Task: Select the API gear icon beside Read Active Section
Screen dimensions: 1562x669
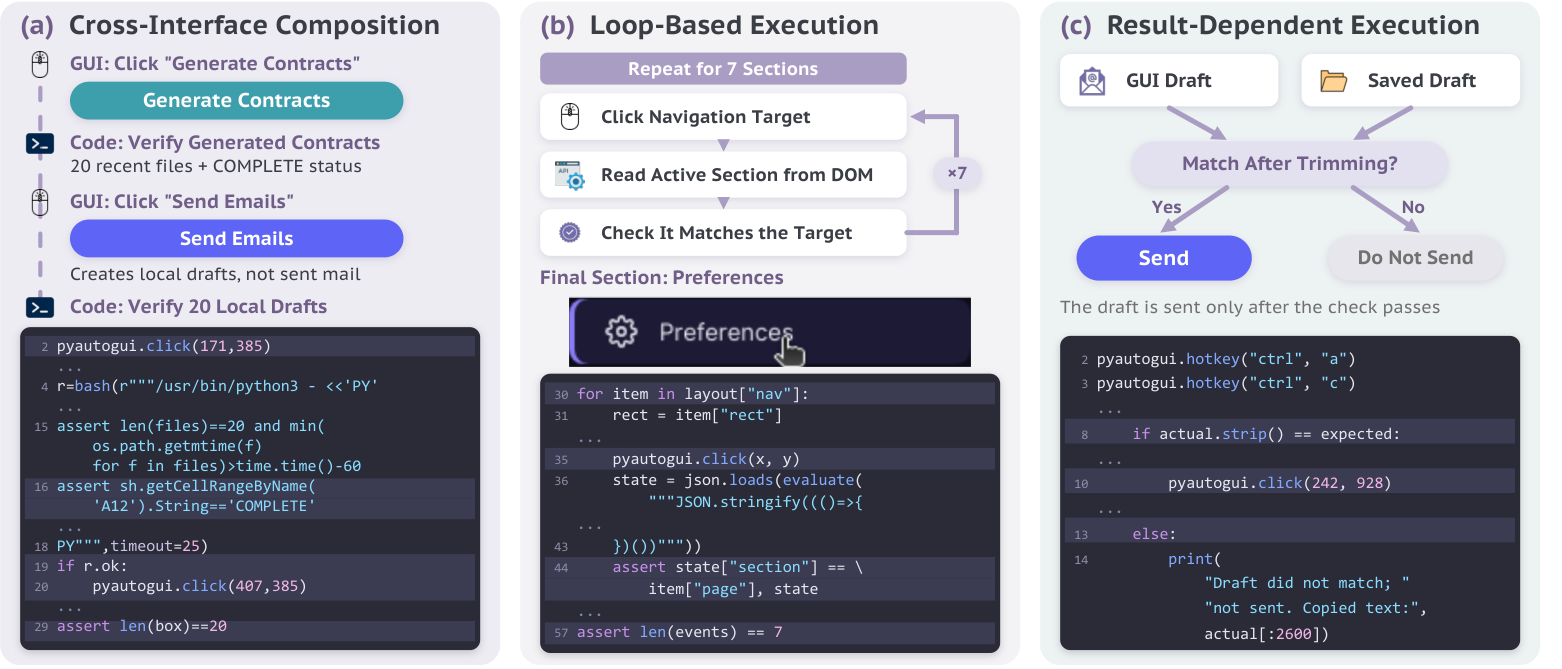Action: 570,175
